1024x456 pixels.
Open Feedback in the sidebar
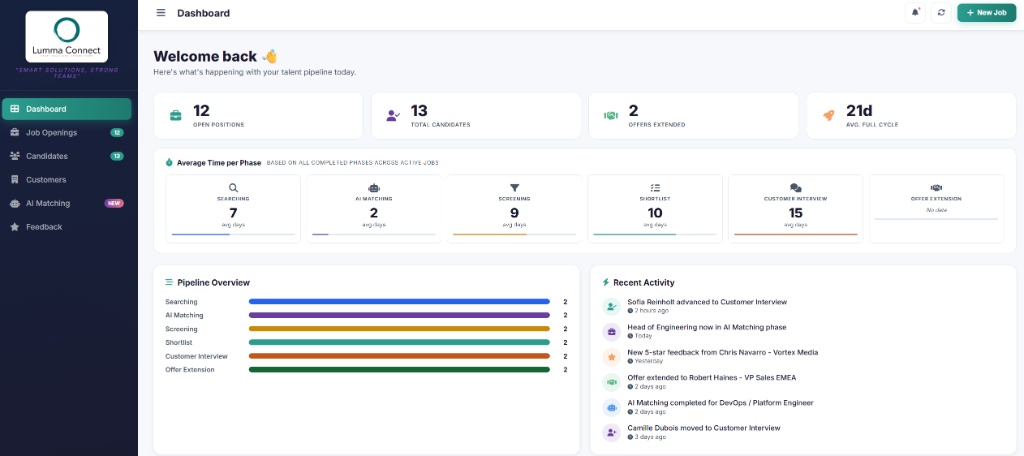coord(67,227)
